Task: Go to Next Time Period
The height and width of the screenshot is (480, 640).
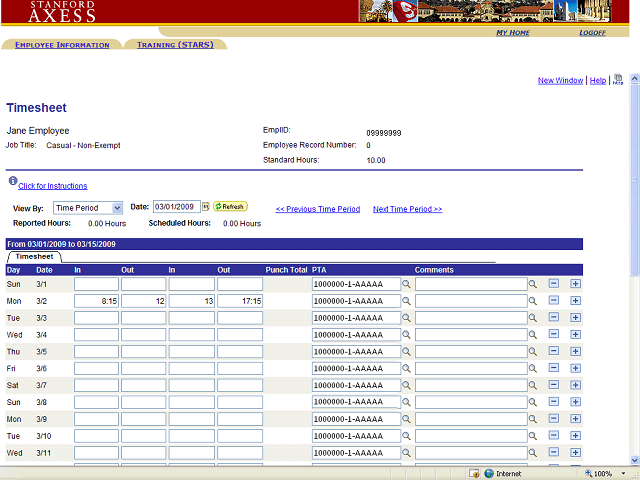Action: (x=407, y=209)
